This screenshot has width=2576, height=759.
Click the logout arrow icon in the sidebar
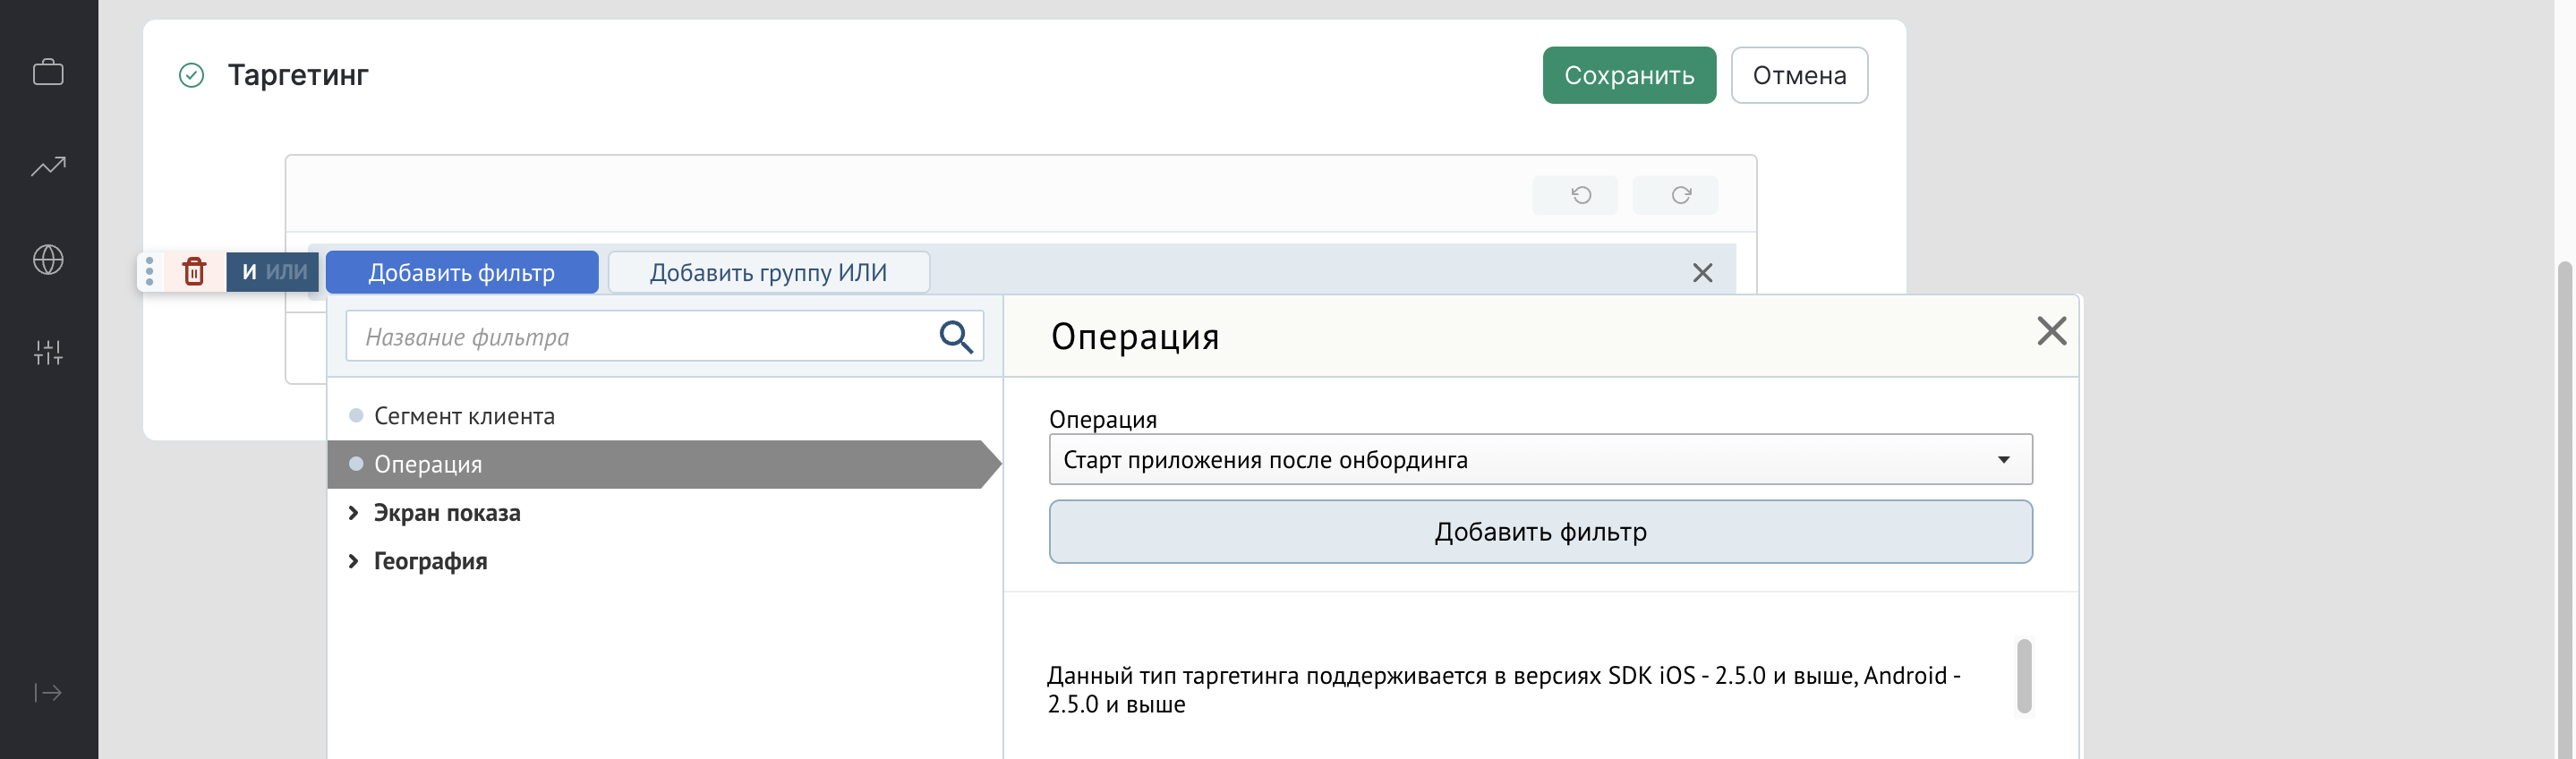pos(48,693)
